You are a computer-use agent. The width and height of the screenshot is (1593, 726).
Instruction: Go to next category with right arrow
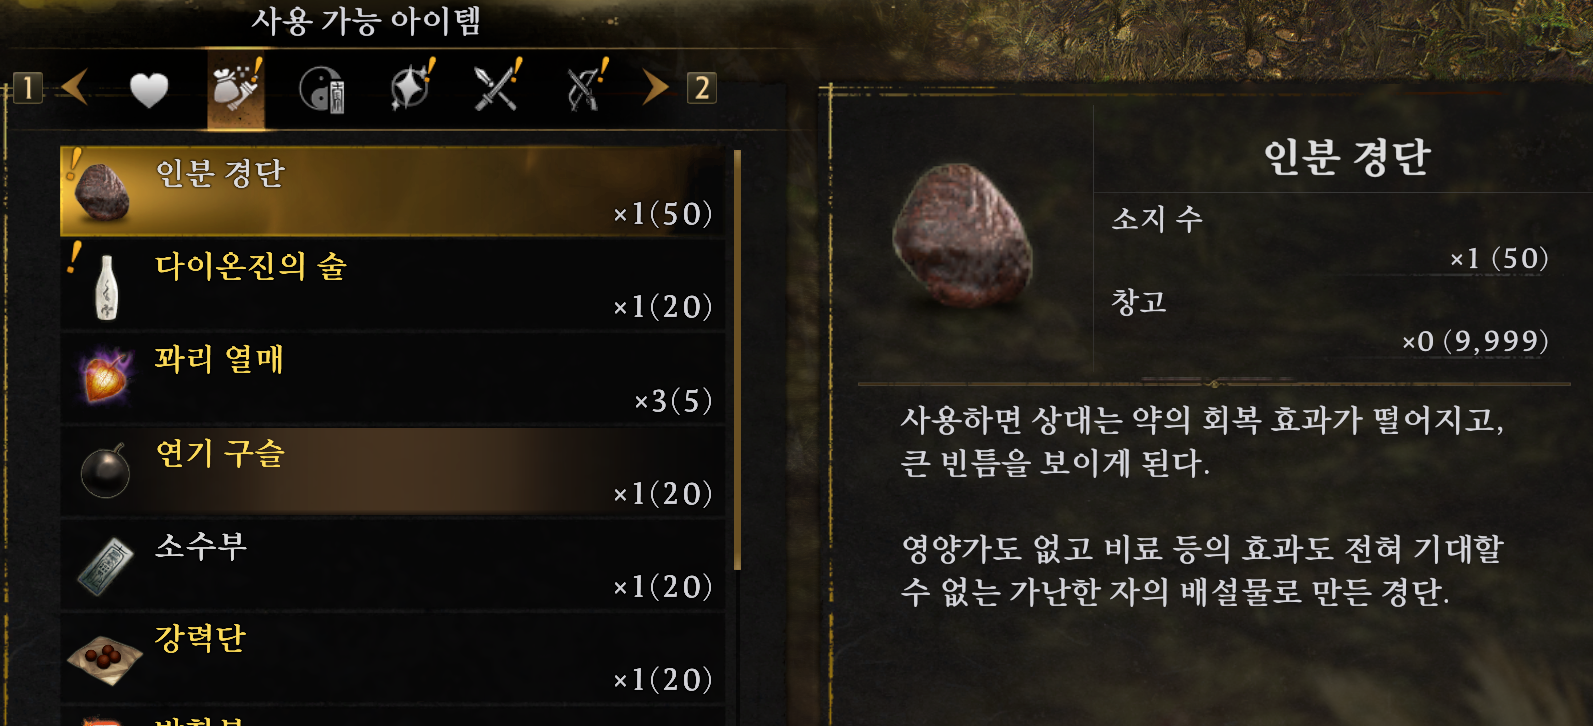655,87
